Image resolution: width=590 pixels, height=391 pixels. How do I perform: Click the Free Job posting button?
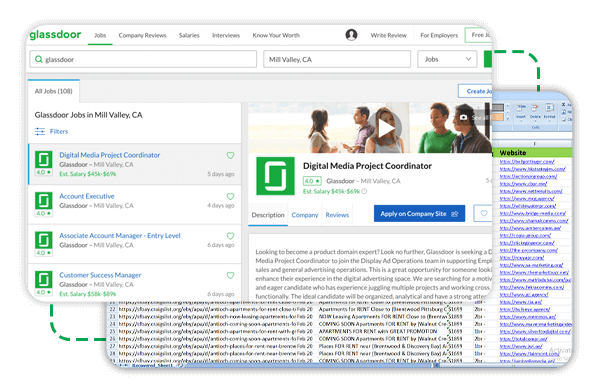pyautogui.click(x=478, y=35)
